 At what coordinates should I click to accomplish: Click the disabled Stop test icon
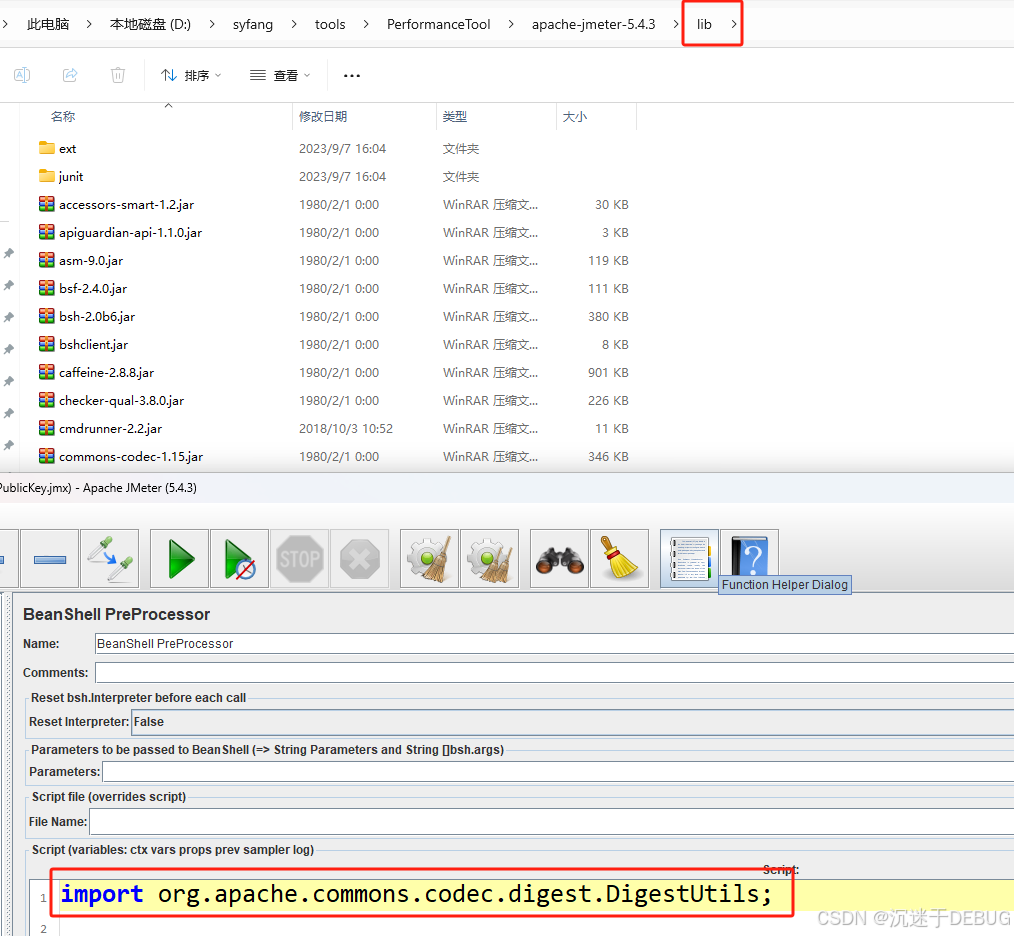coord(299,558)
